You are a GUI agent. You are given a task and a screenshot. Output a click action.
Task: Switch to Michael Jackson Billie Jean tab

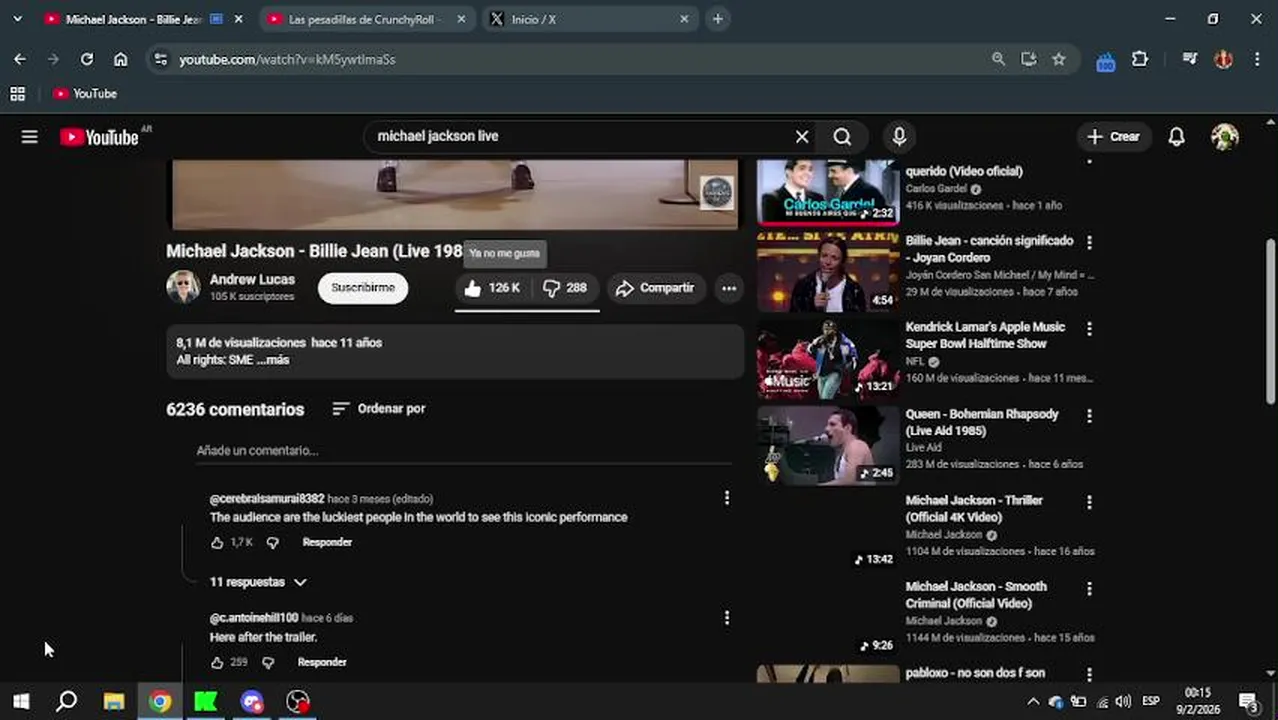coord(130,19)
